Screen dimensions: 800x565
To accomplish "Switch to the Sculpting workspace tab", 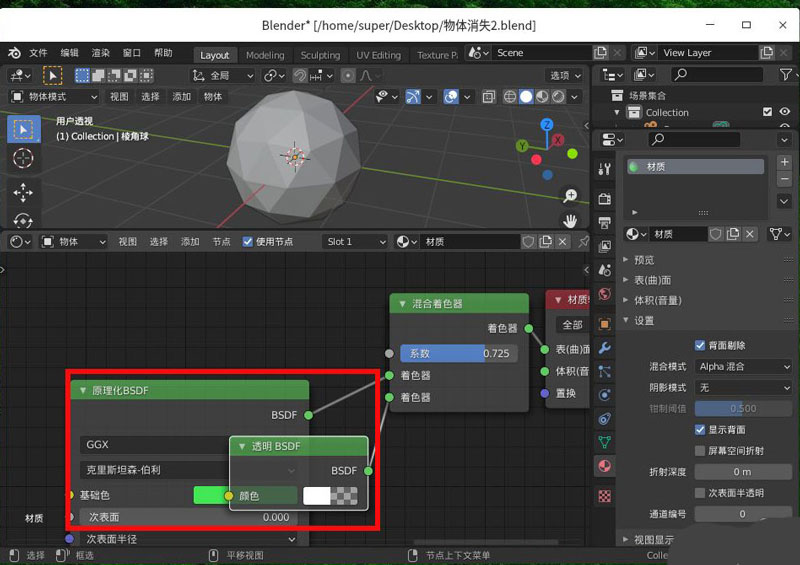I will click(x=320, y=55).
